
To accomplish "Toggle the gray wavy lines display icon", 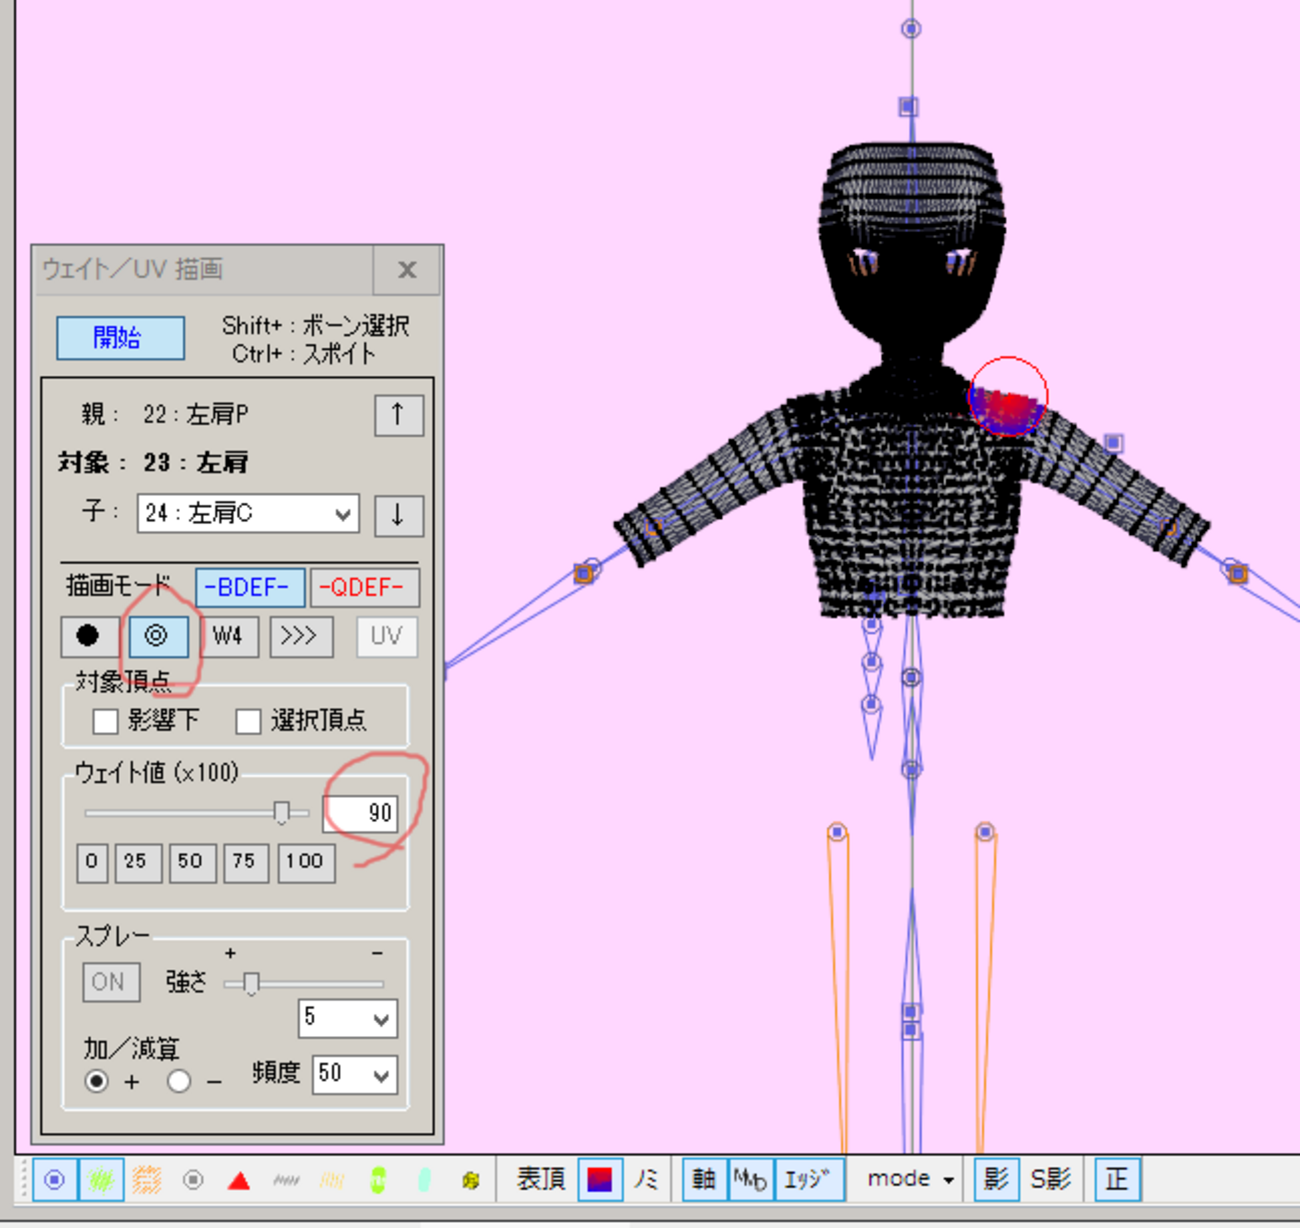I will 286,1181.
